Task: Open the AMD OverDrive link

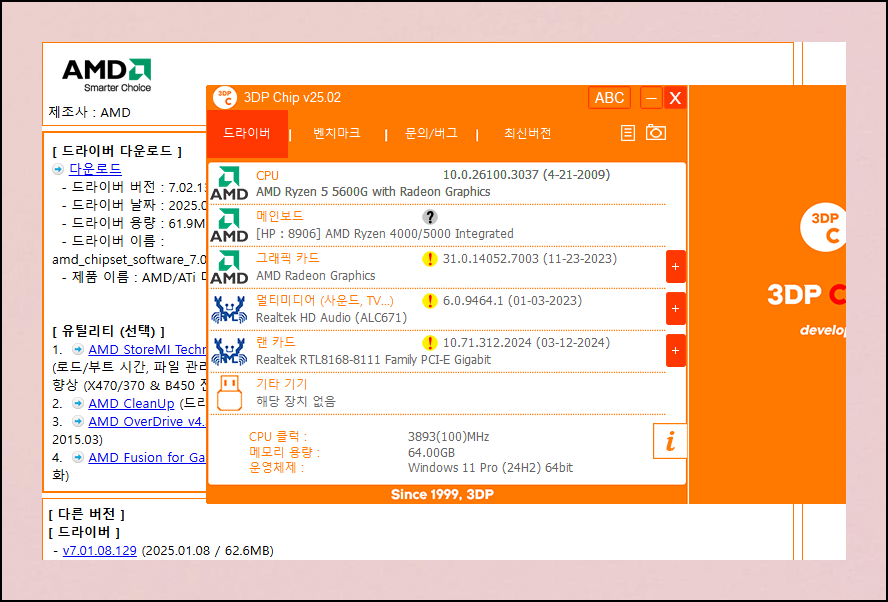Action: 147,422
